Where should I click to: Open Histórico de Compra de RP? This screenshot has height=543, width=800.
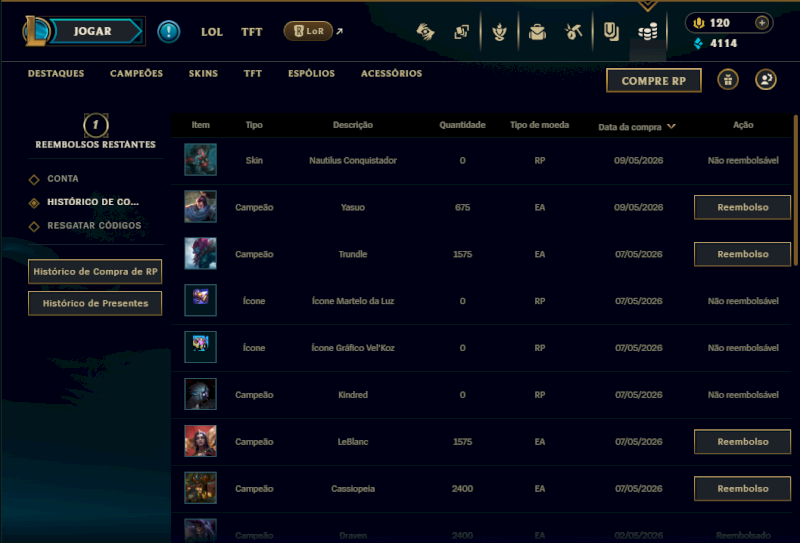pos(95,272)
